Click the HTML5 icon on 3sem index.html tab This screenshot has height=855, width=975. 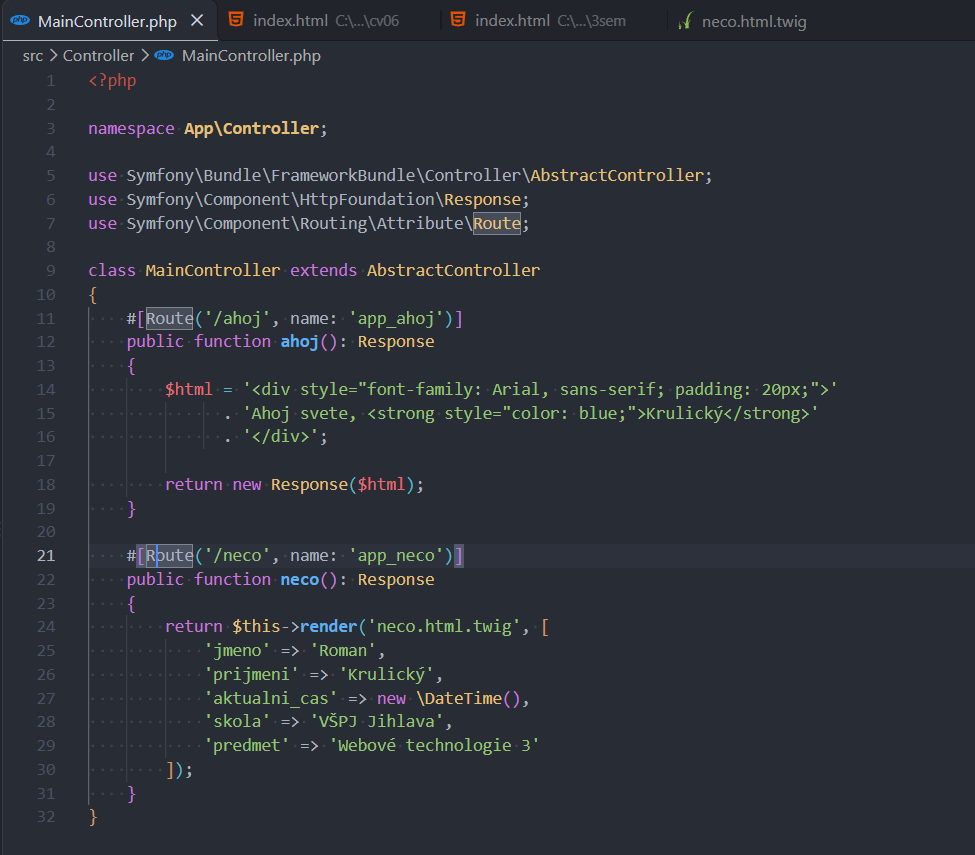[x=458, y=20]
